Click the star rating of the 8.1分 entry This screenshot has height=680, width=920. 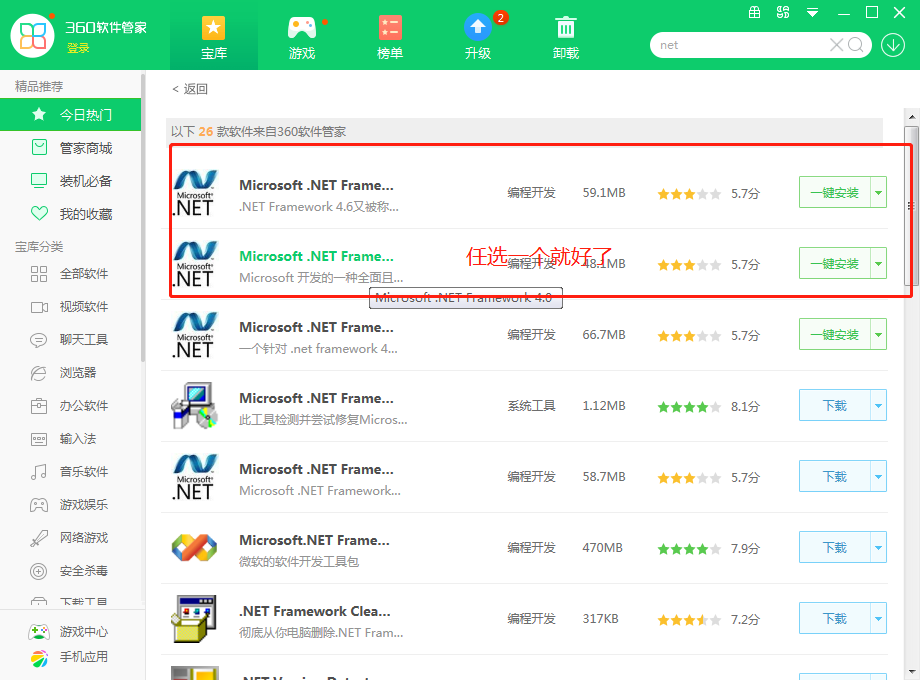(x=689, y=407)
